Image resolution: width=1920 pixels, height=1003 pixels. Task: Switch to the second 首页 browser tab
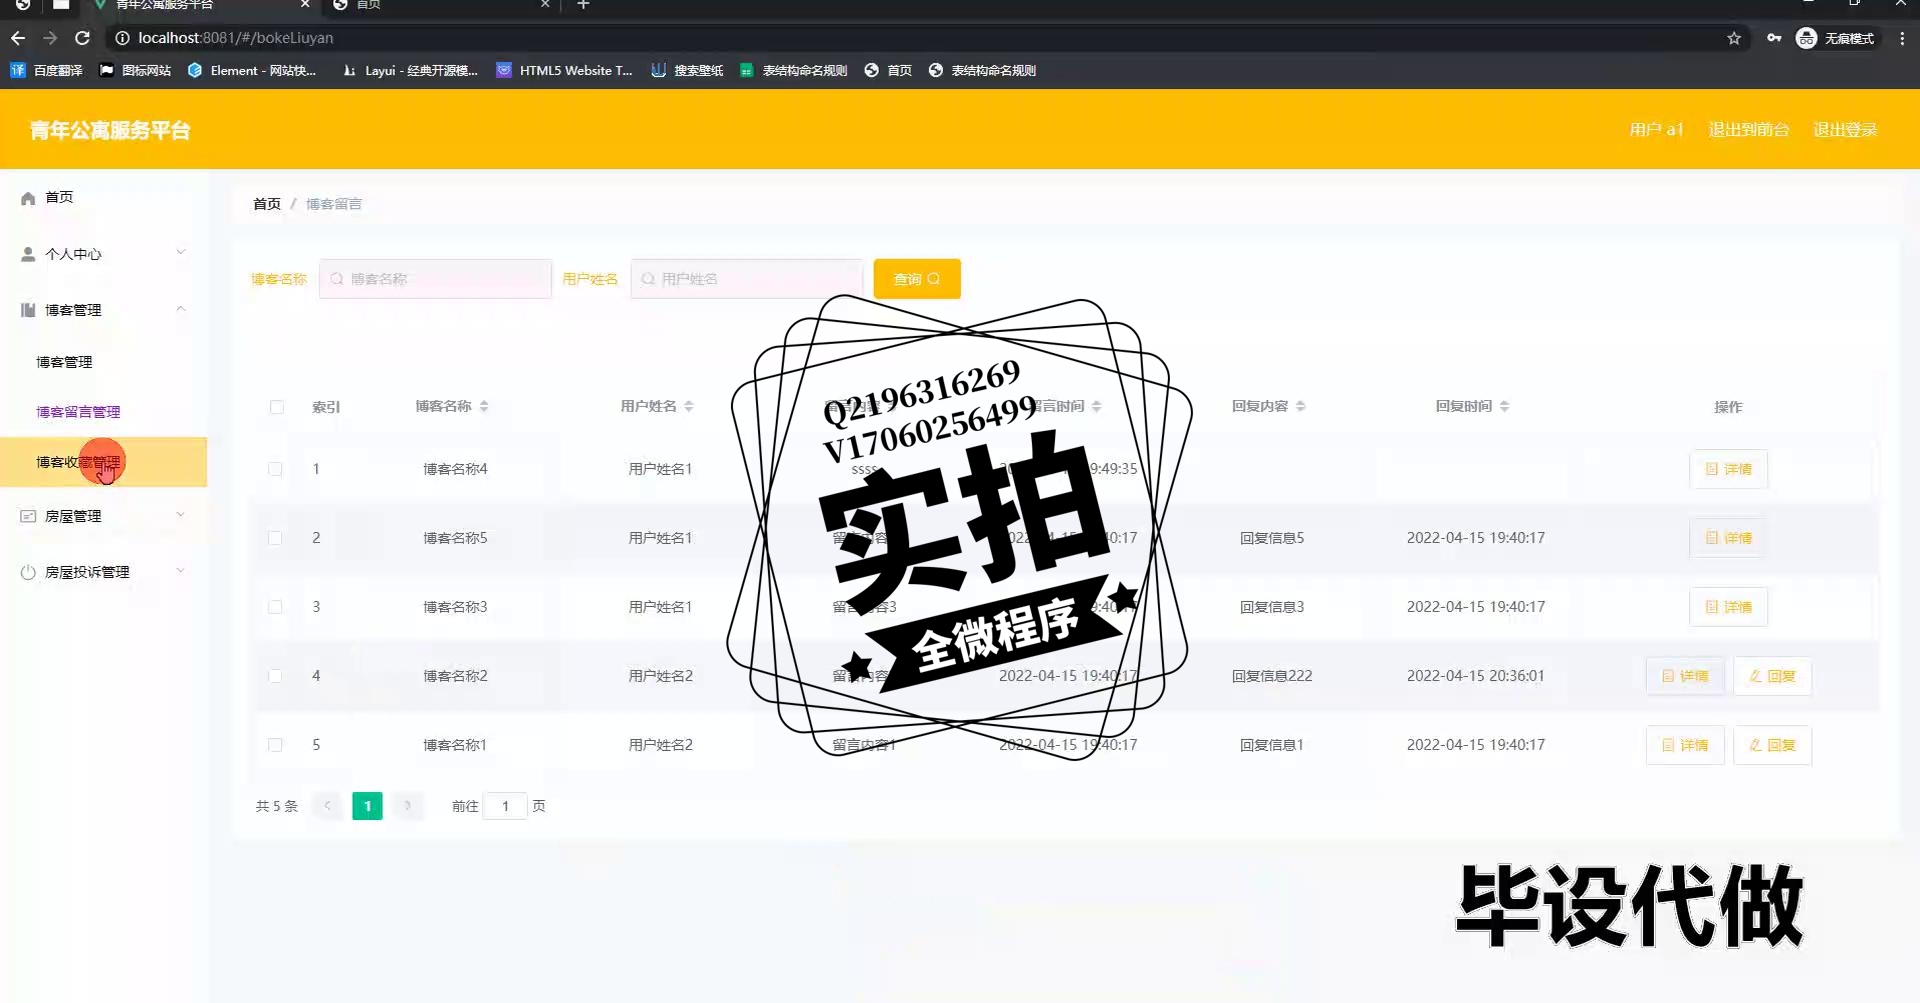[x=441, y=5]
